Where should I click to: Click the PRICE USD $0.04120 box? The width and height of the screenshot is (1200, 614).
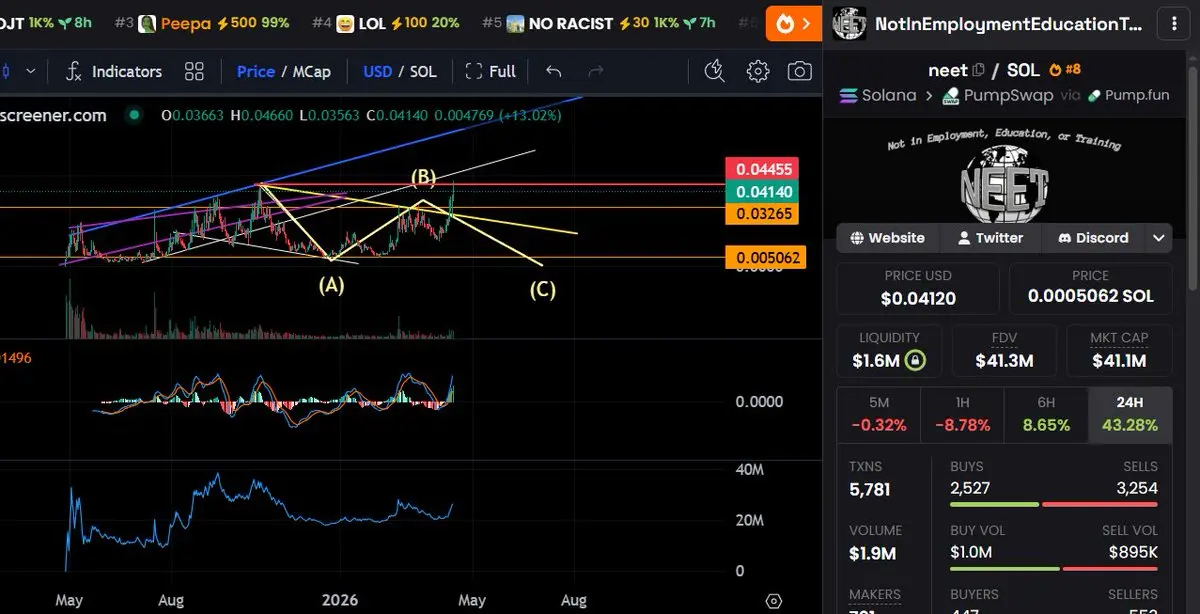click(x=918, y=288)
